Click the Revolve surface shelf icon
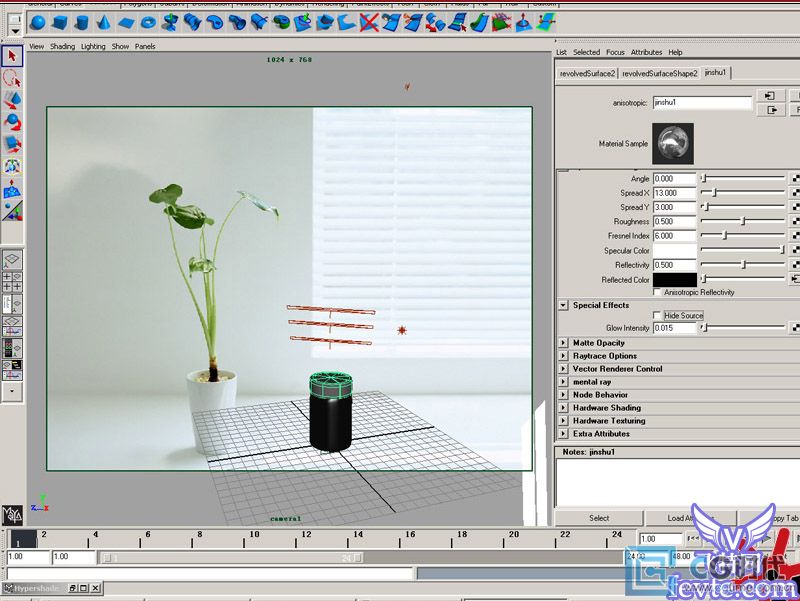This screenshot has width=800, height=601. [x=170, y=23]
